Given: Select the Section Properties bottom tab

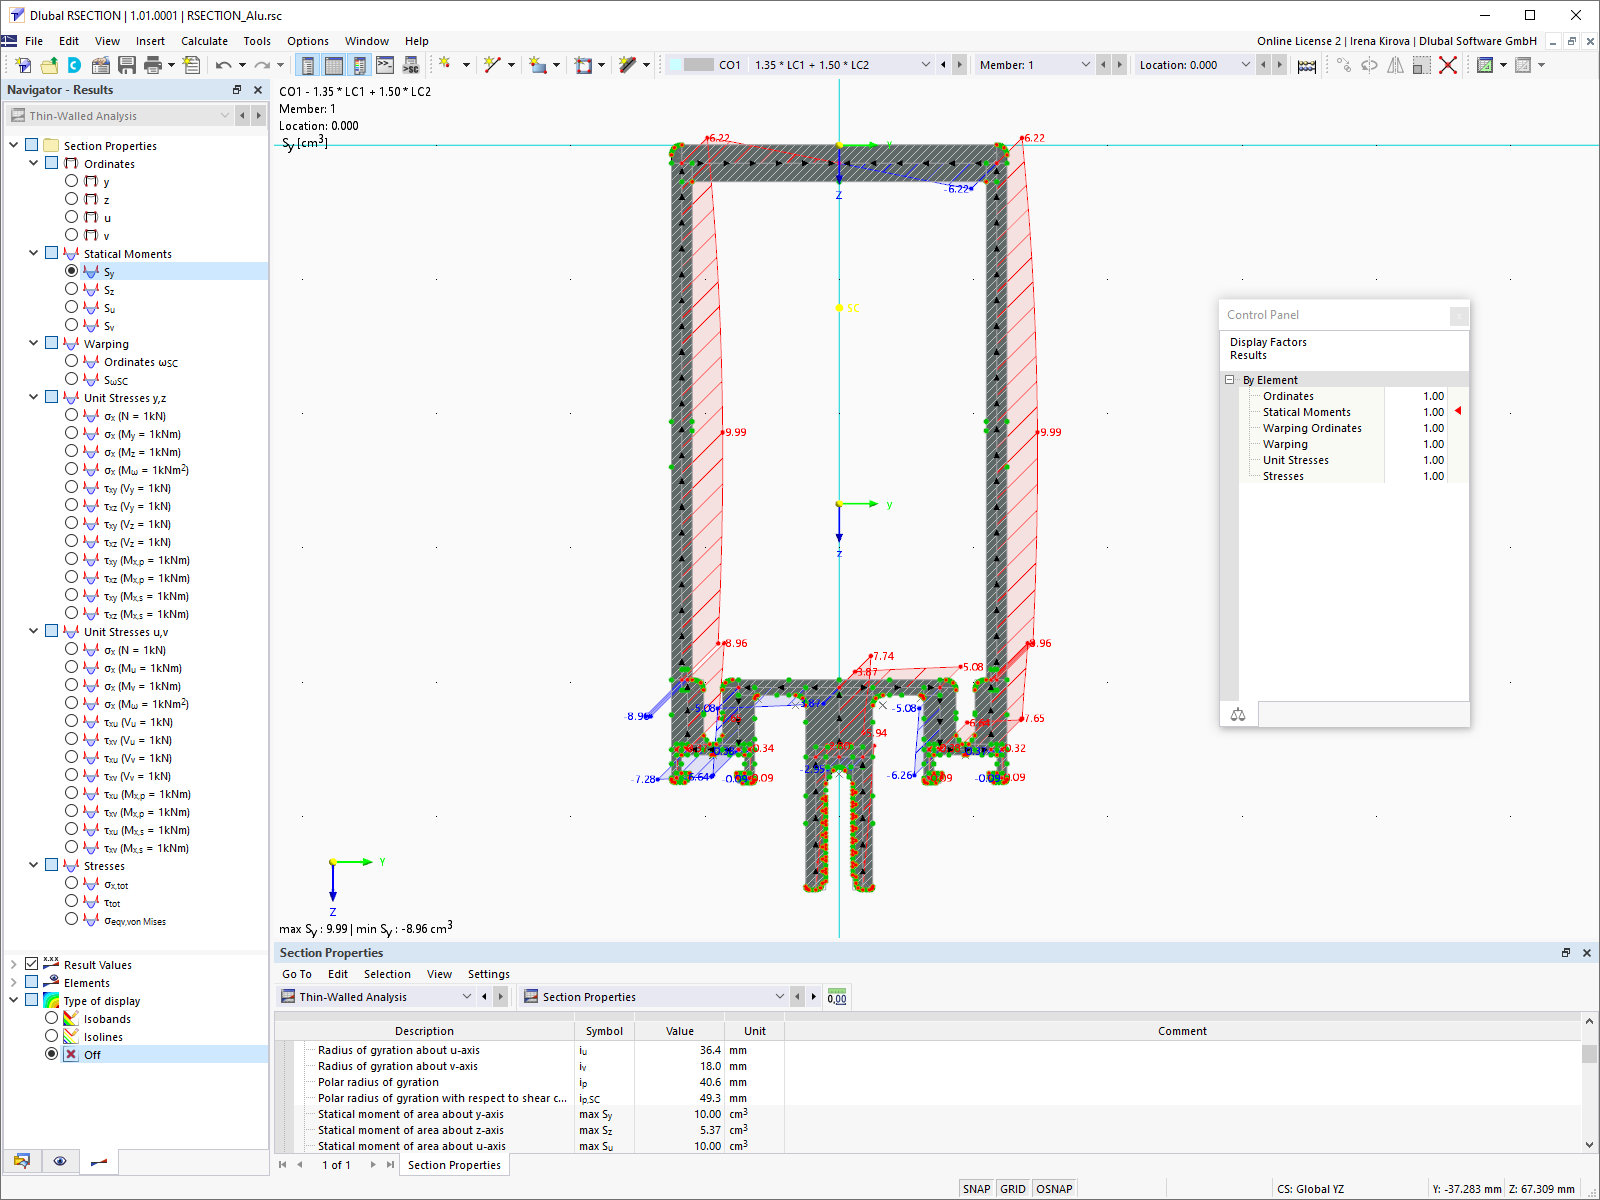Looking at the screenshot, I should point(454,1165).
